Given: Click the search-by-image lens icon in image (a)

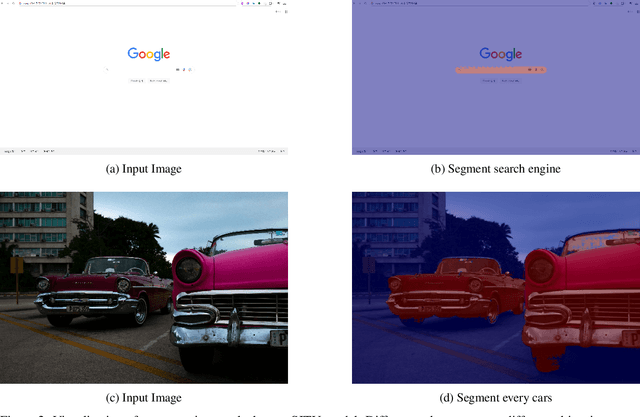Looking at the screenshot, I should click(188, 70).
